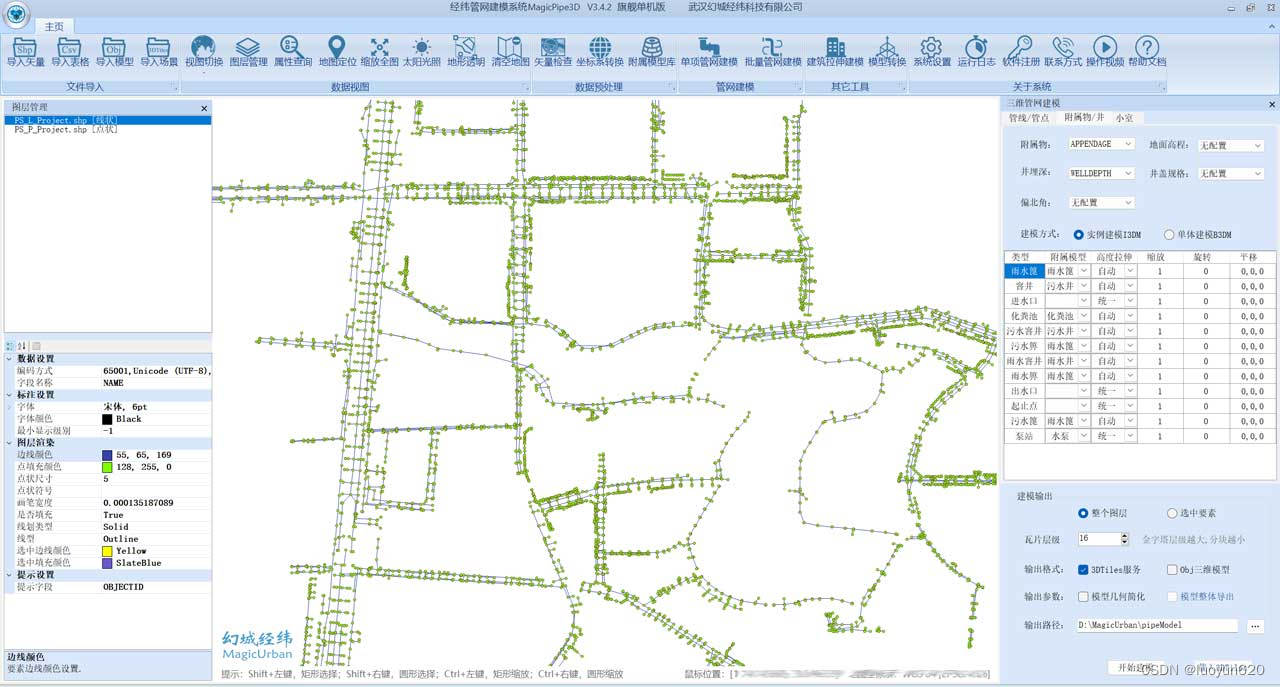This screenshot has height=687, width=1280.
Task: Click the 选中边线颜色 Yellow swatch
Action: click(107, 551)
